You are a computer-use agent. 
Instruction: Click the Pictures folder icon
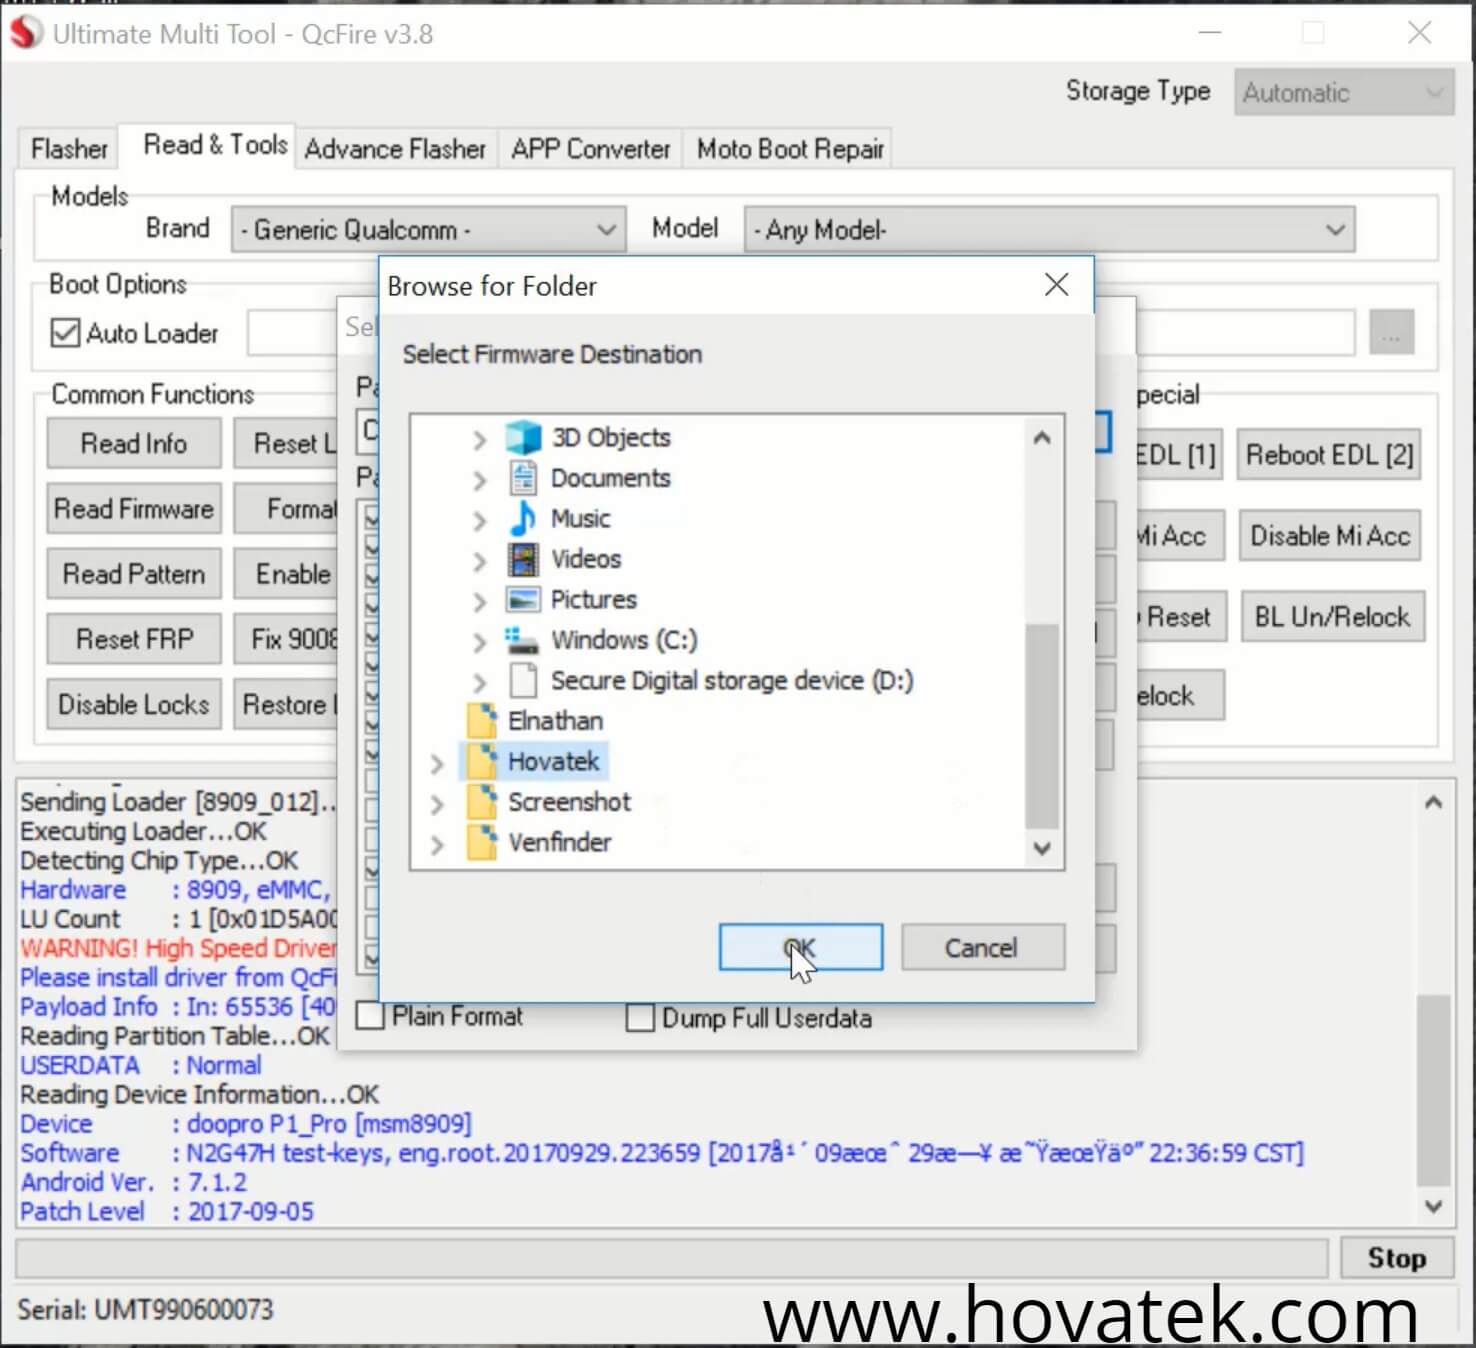[523, 599]
